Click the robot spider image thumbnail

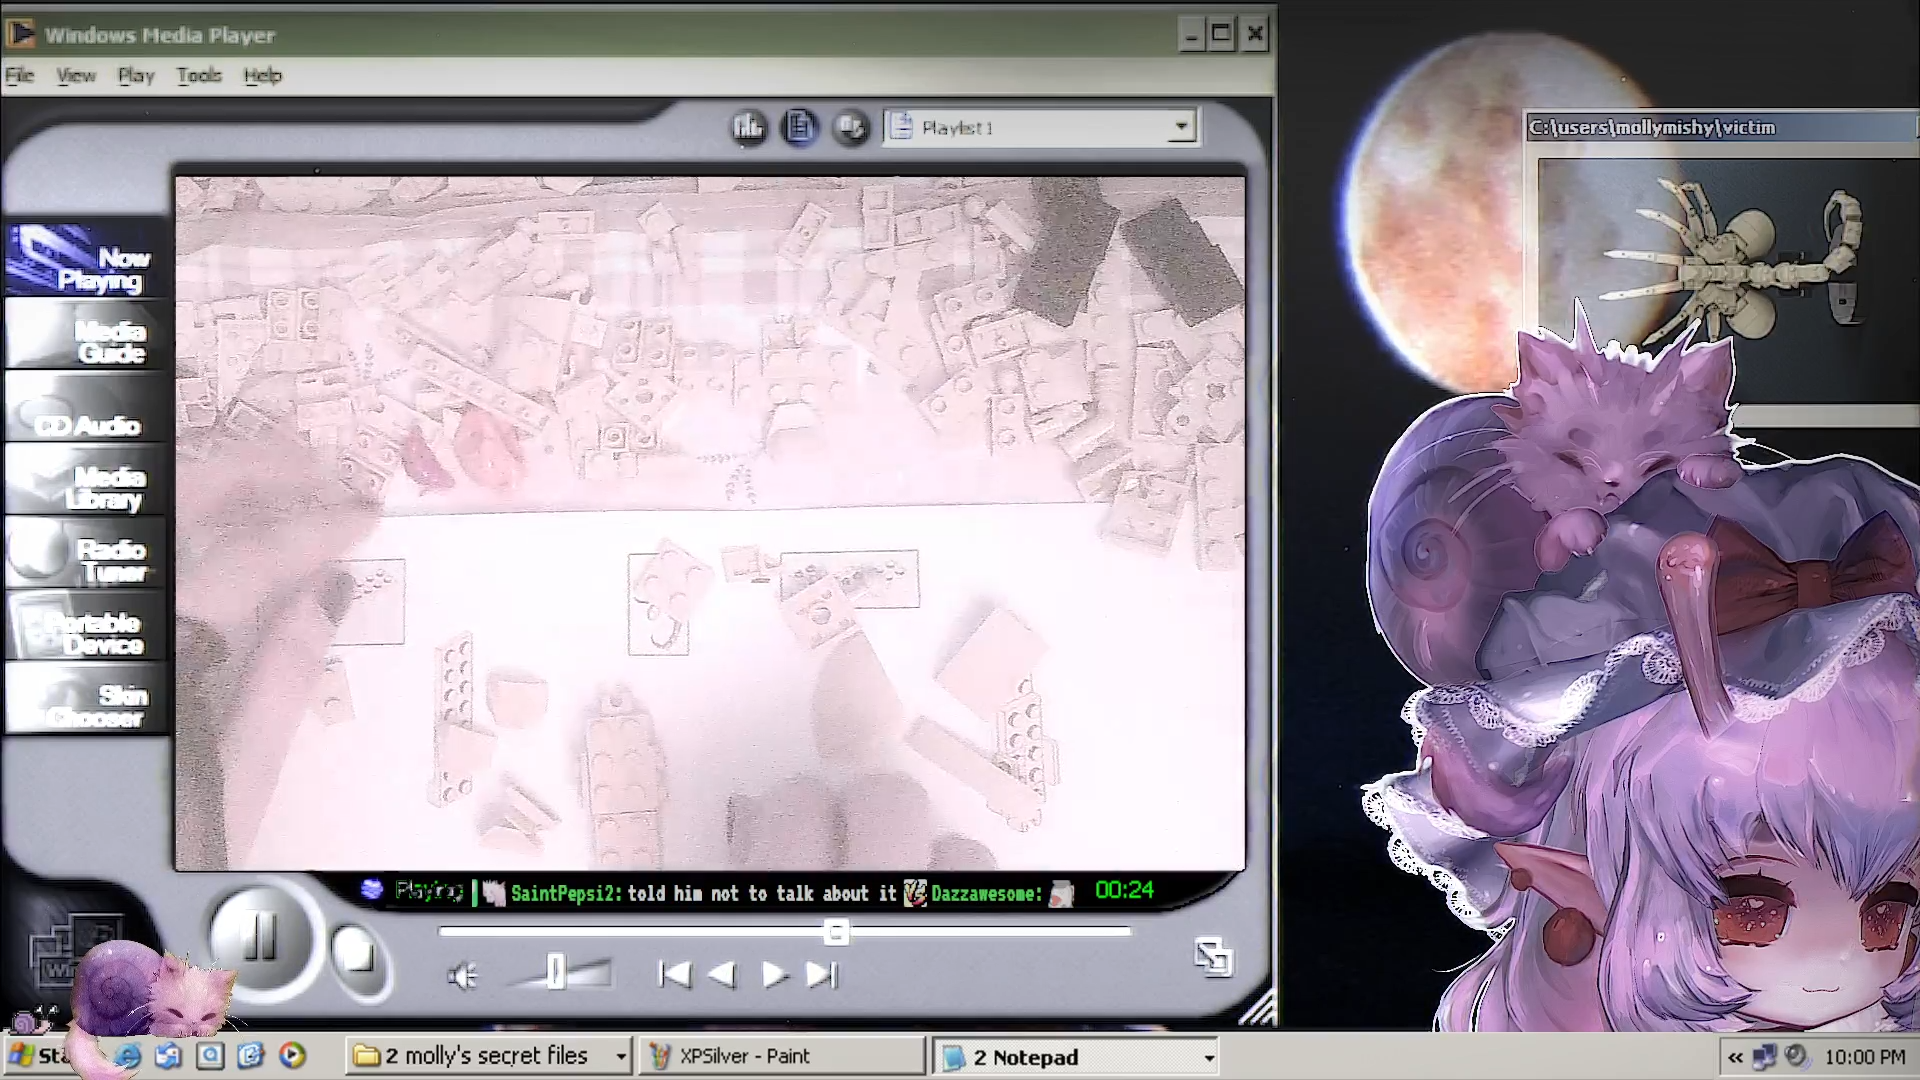pos(1729,268)
